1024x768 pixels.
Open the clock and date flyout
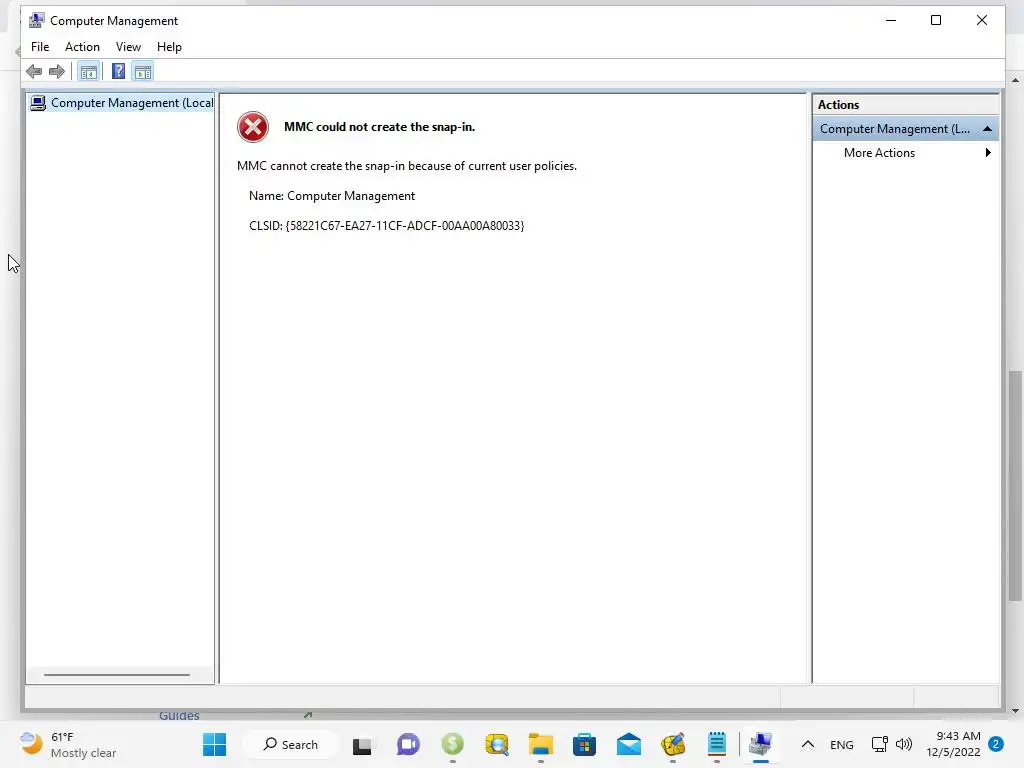click(953, 744)
